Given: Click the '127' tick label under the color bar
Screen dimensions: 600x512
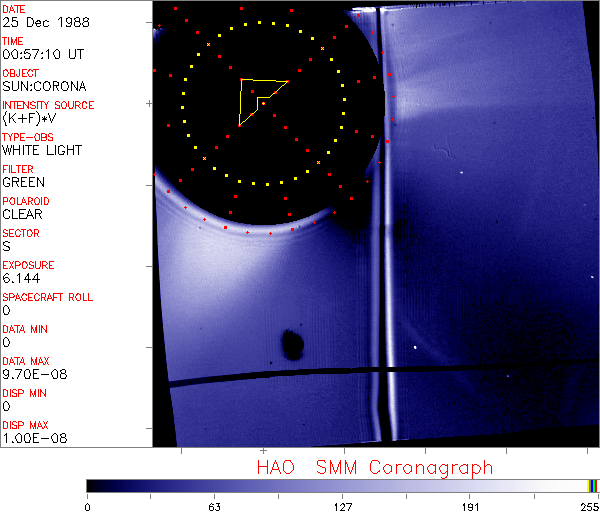Looking at the screenshot, I should point(342,505).
